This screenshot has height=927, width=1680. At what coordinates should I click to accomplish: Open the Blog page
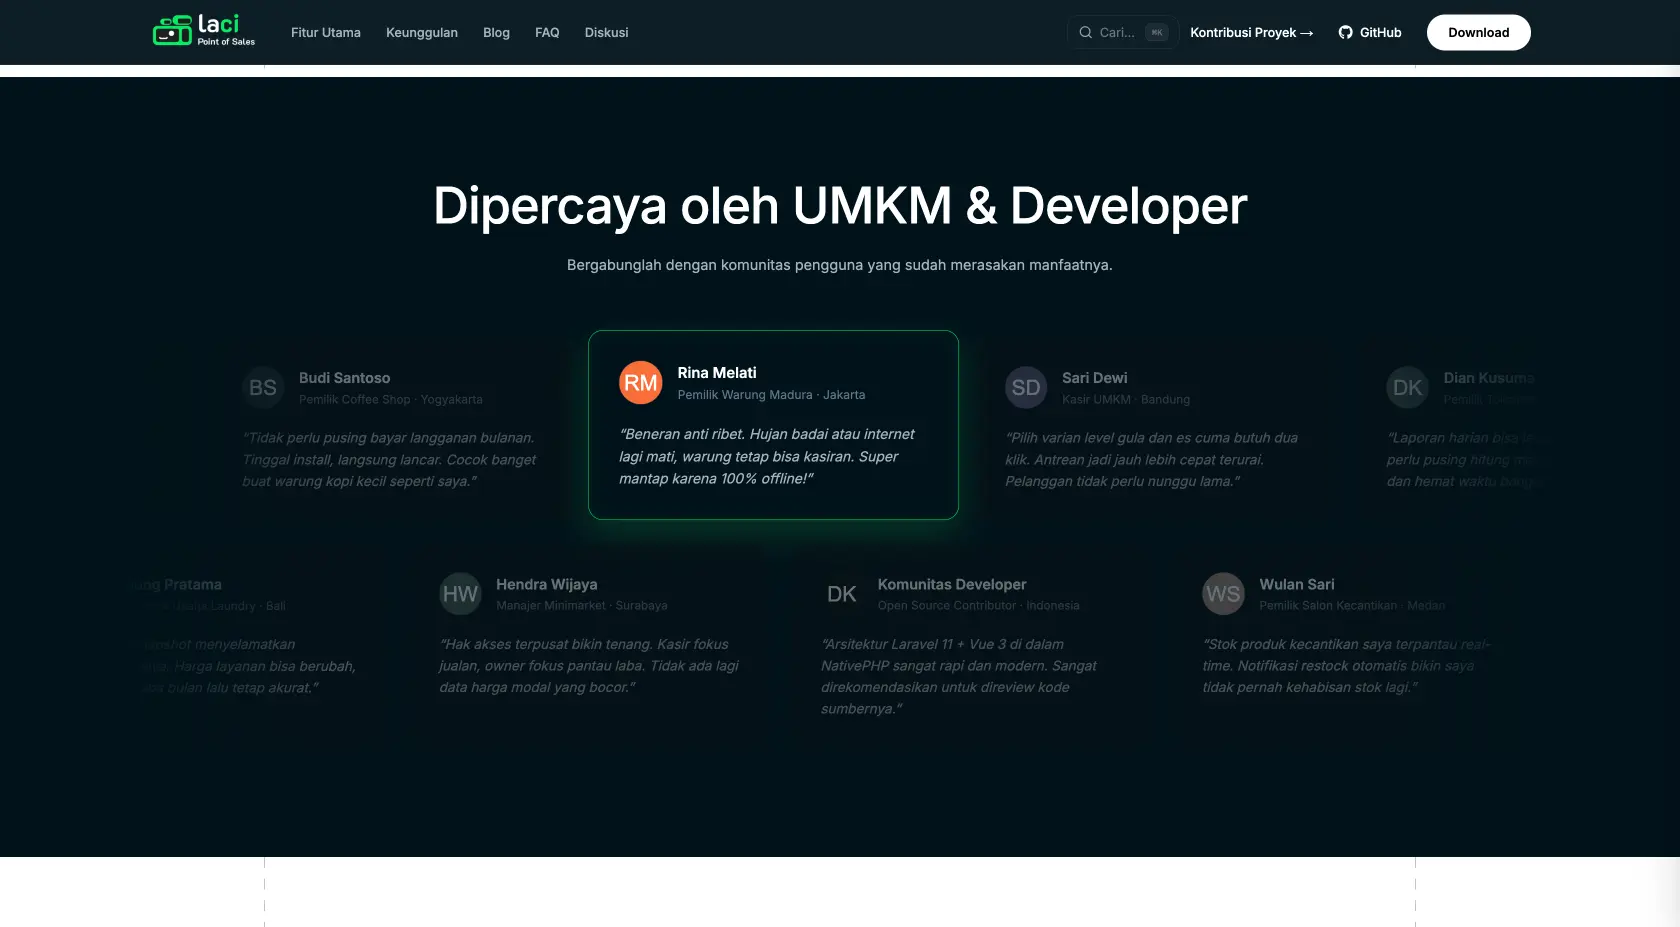tap(496, 33)
